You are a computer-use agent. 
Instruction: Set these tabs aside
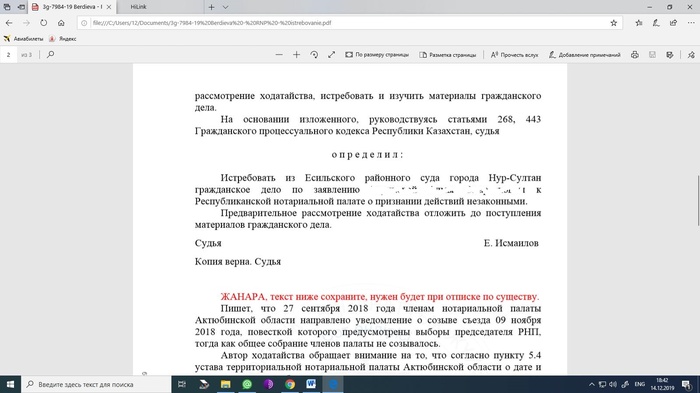click(x=21, y=7)
